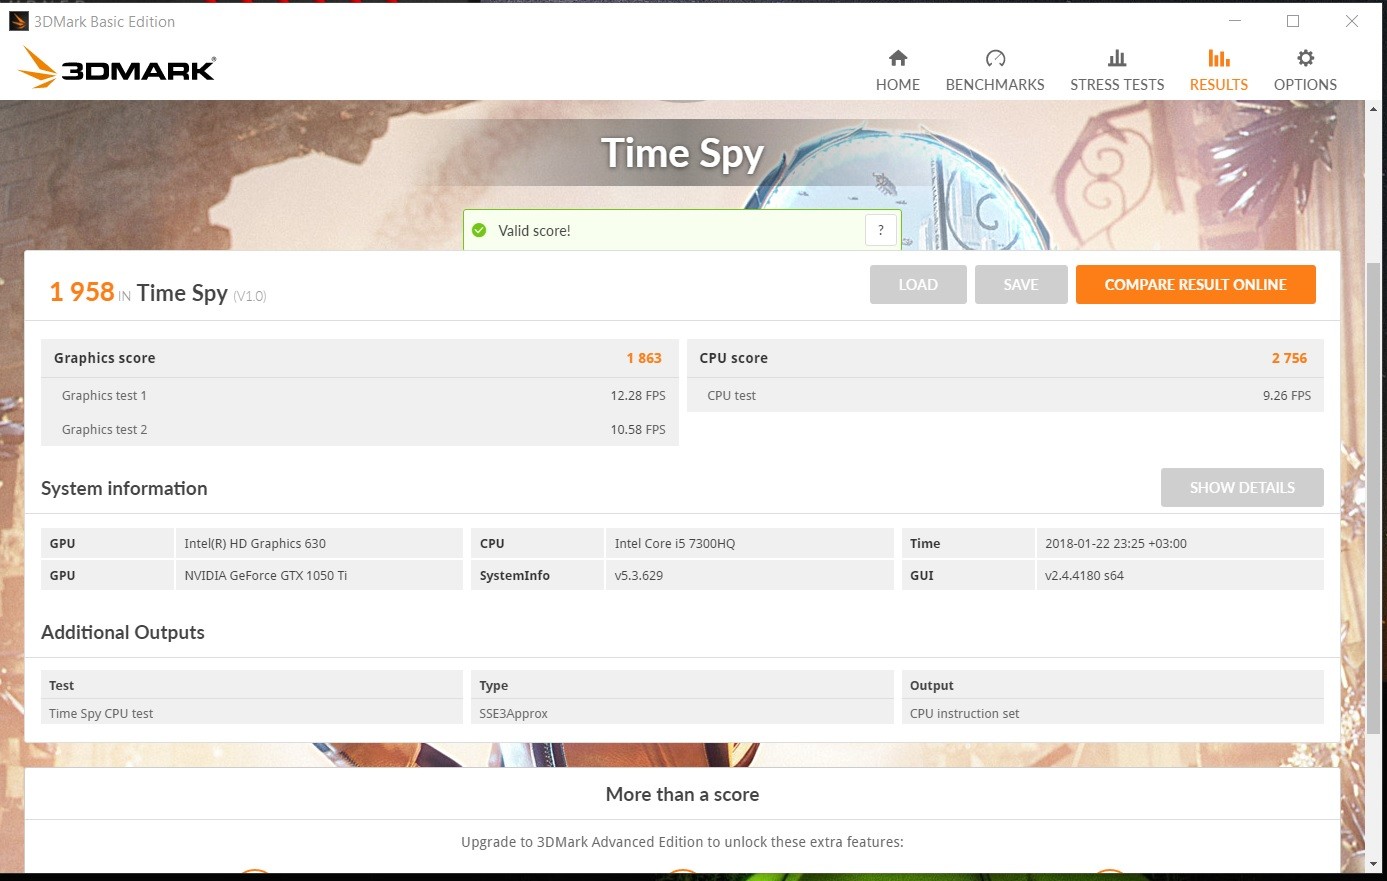Click Time Spy CPU test cell
The height and width of the screenshot is (881, 1387).
coord(251,713)
